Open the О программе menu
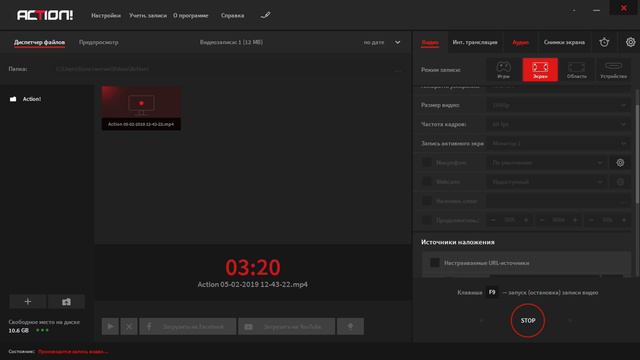640x360 pixels. tap(191, 16)
